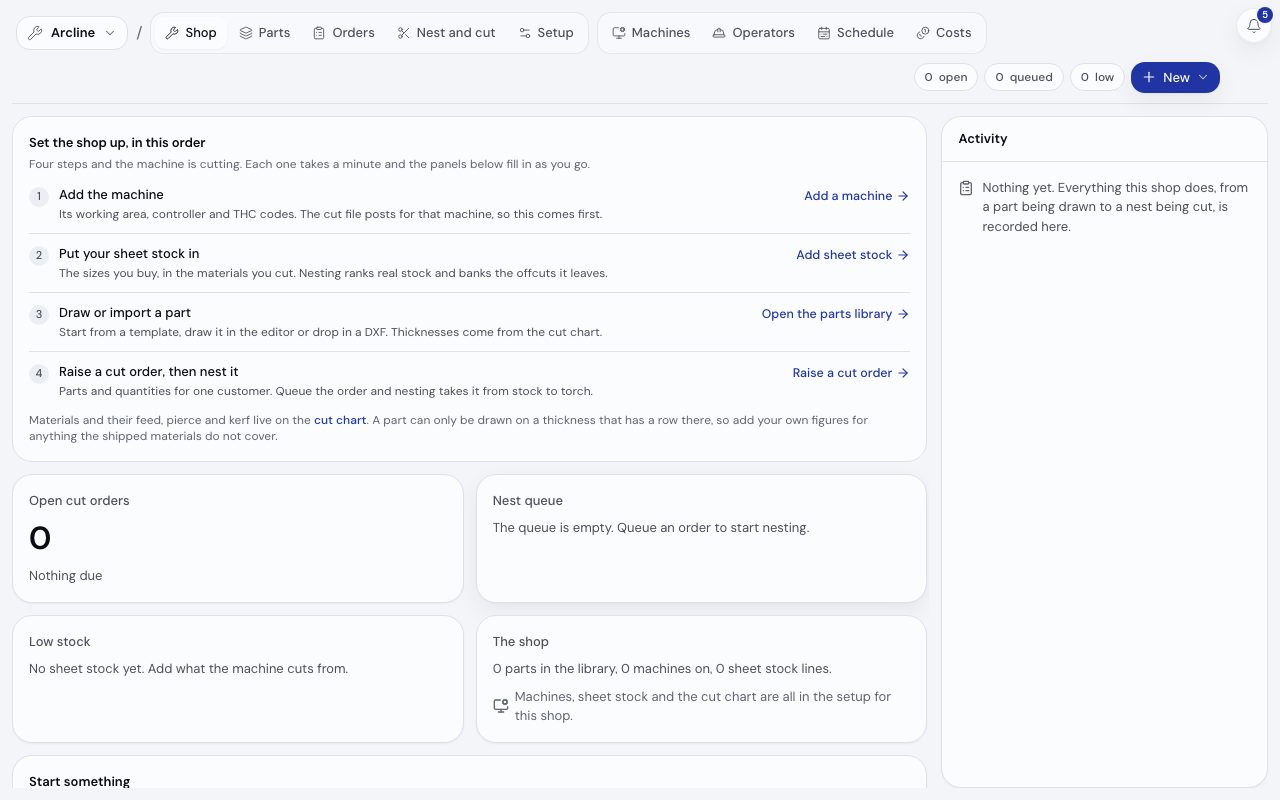Go to the Nest and cut tab
Viewport: 1280px width, 800px height.
[x=446, y=33]
